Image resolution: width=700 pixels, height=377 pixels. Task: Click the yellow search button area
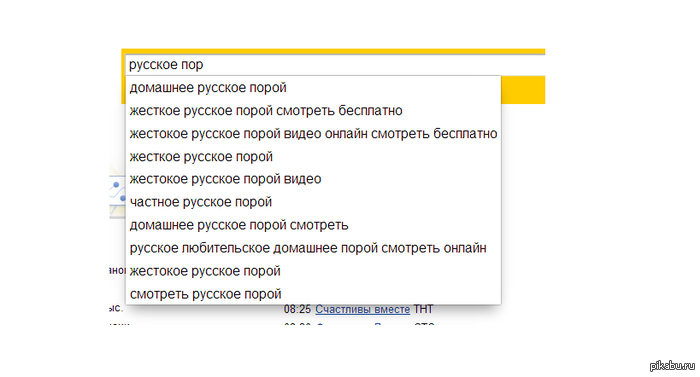(523, 90)
